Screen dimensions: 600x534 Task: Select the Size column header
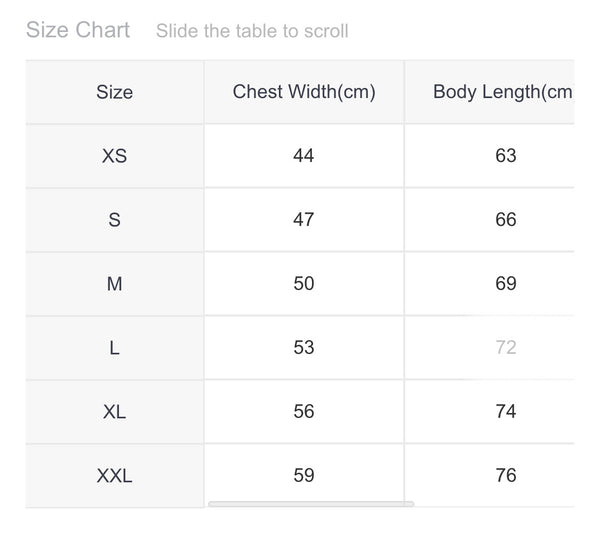click(x=115, y=92)
